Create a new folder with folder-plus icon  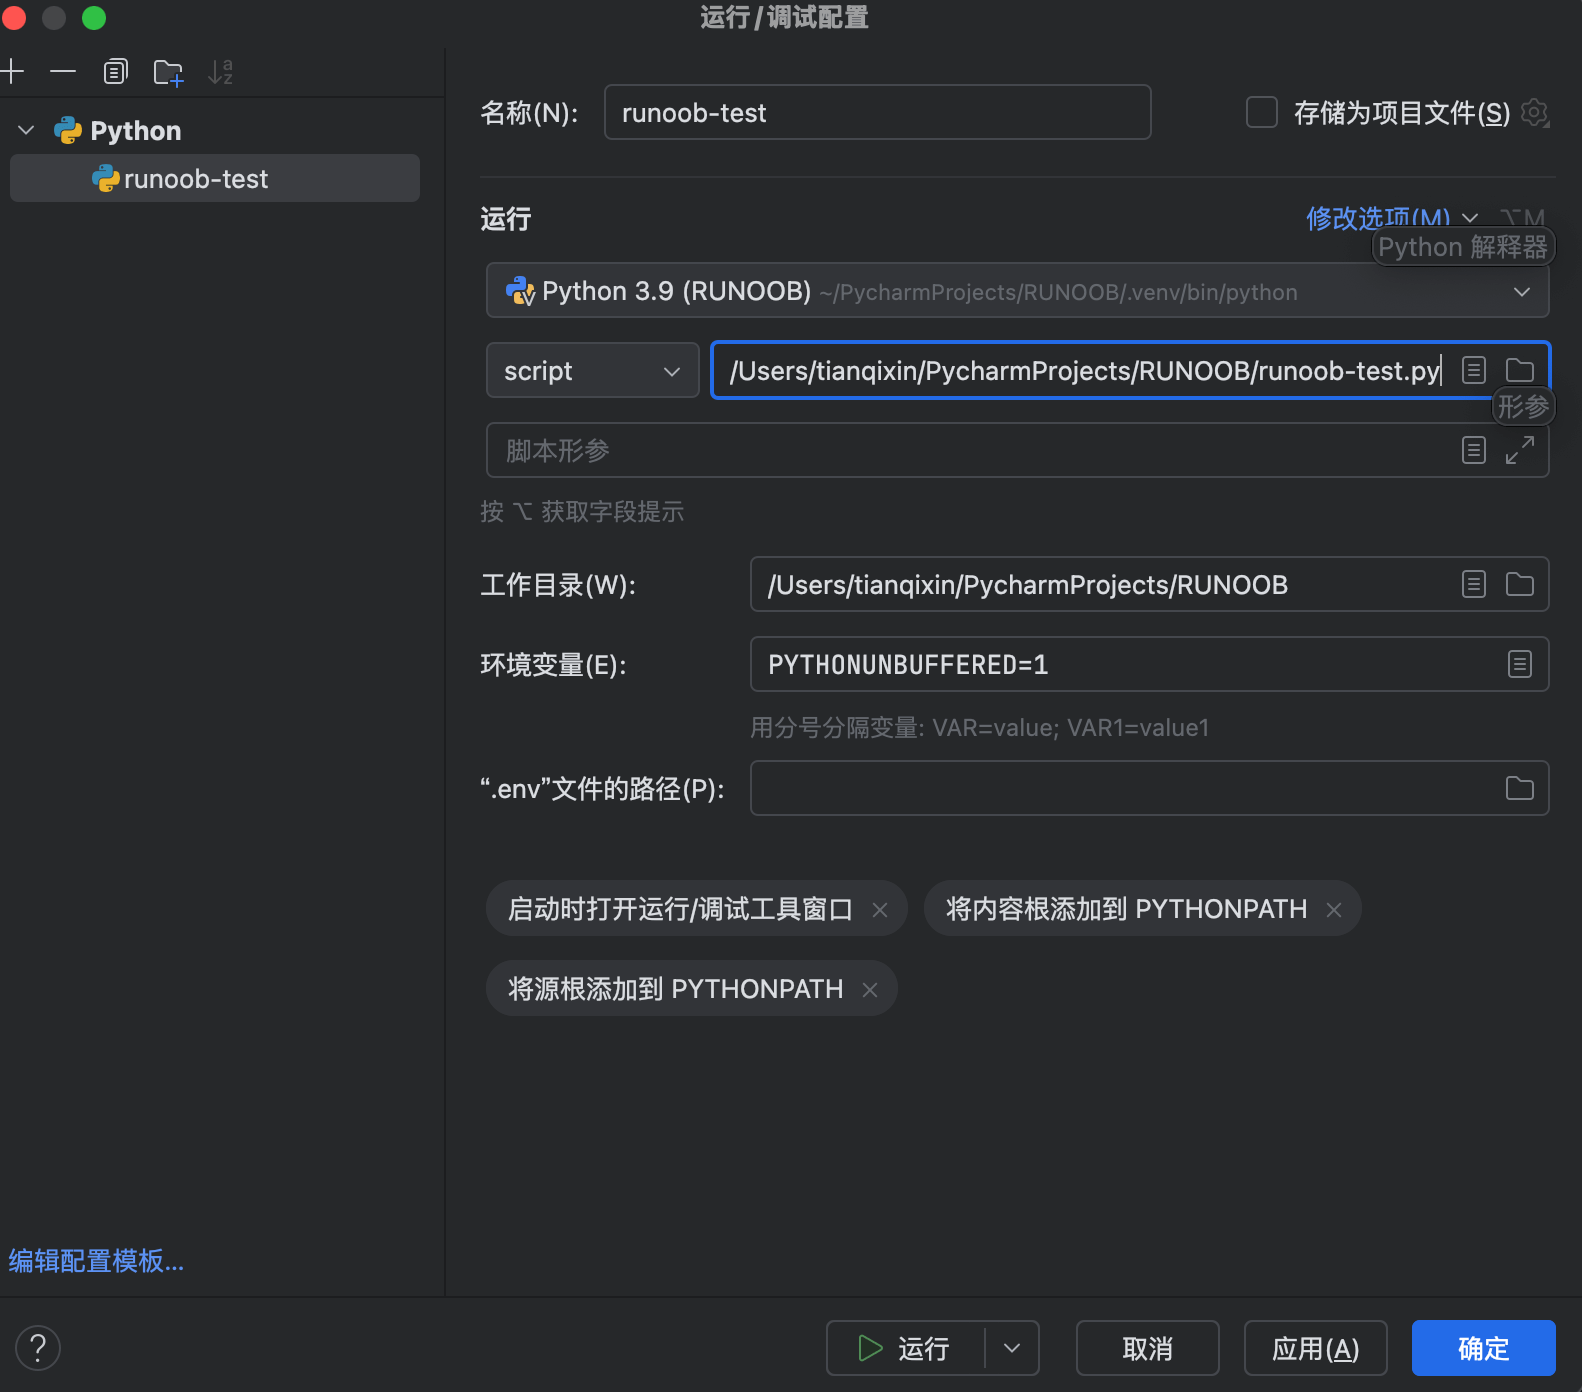click(x=168, y=72)
